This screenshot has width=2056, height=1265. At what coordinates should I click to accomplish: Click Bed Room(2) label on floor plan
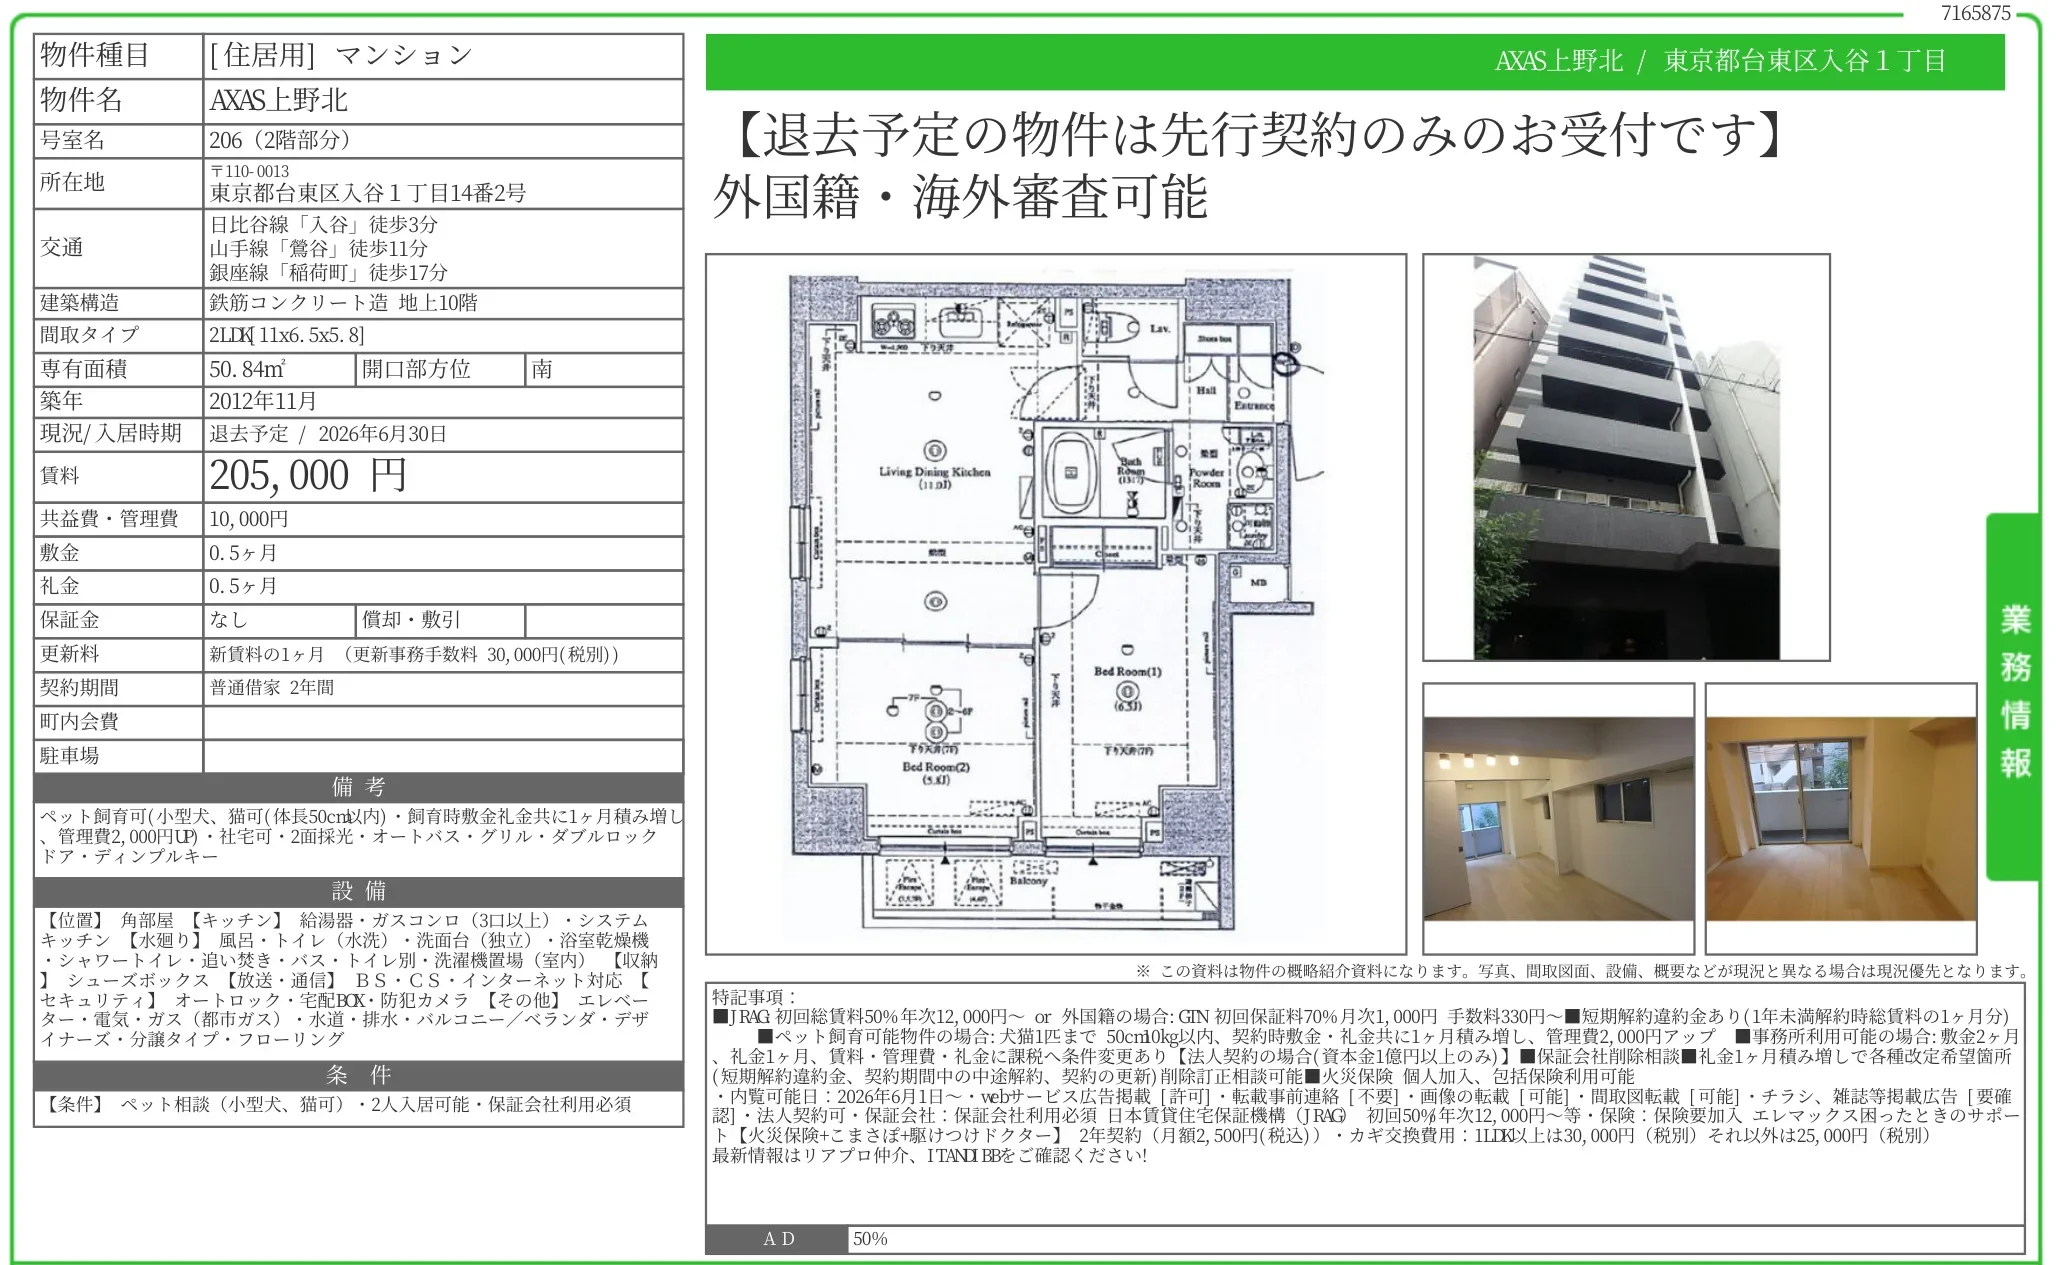coord(936,772)
